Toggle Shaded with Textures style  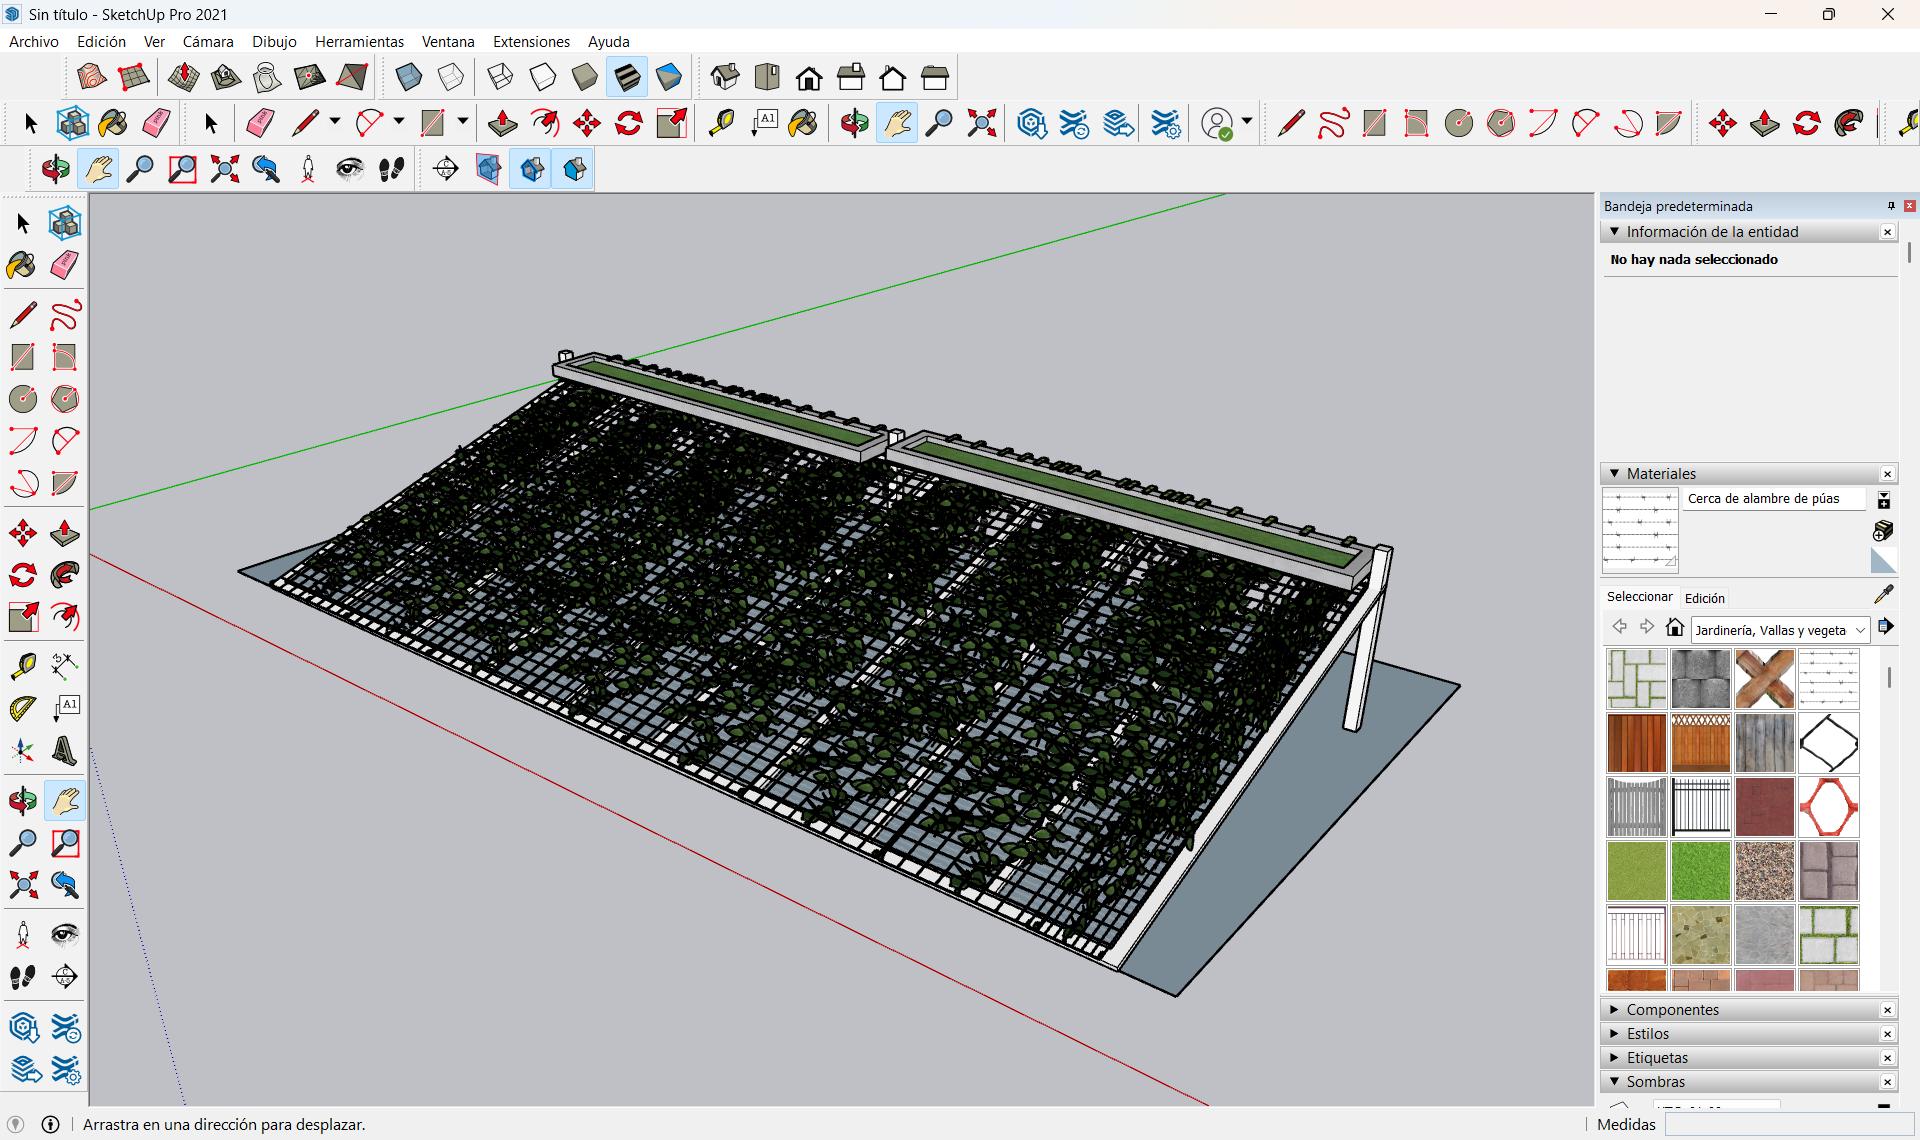tap(627, 77)
